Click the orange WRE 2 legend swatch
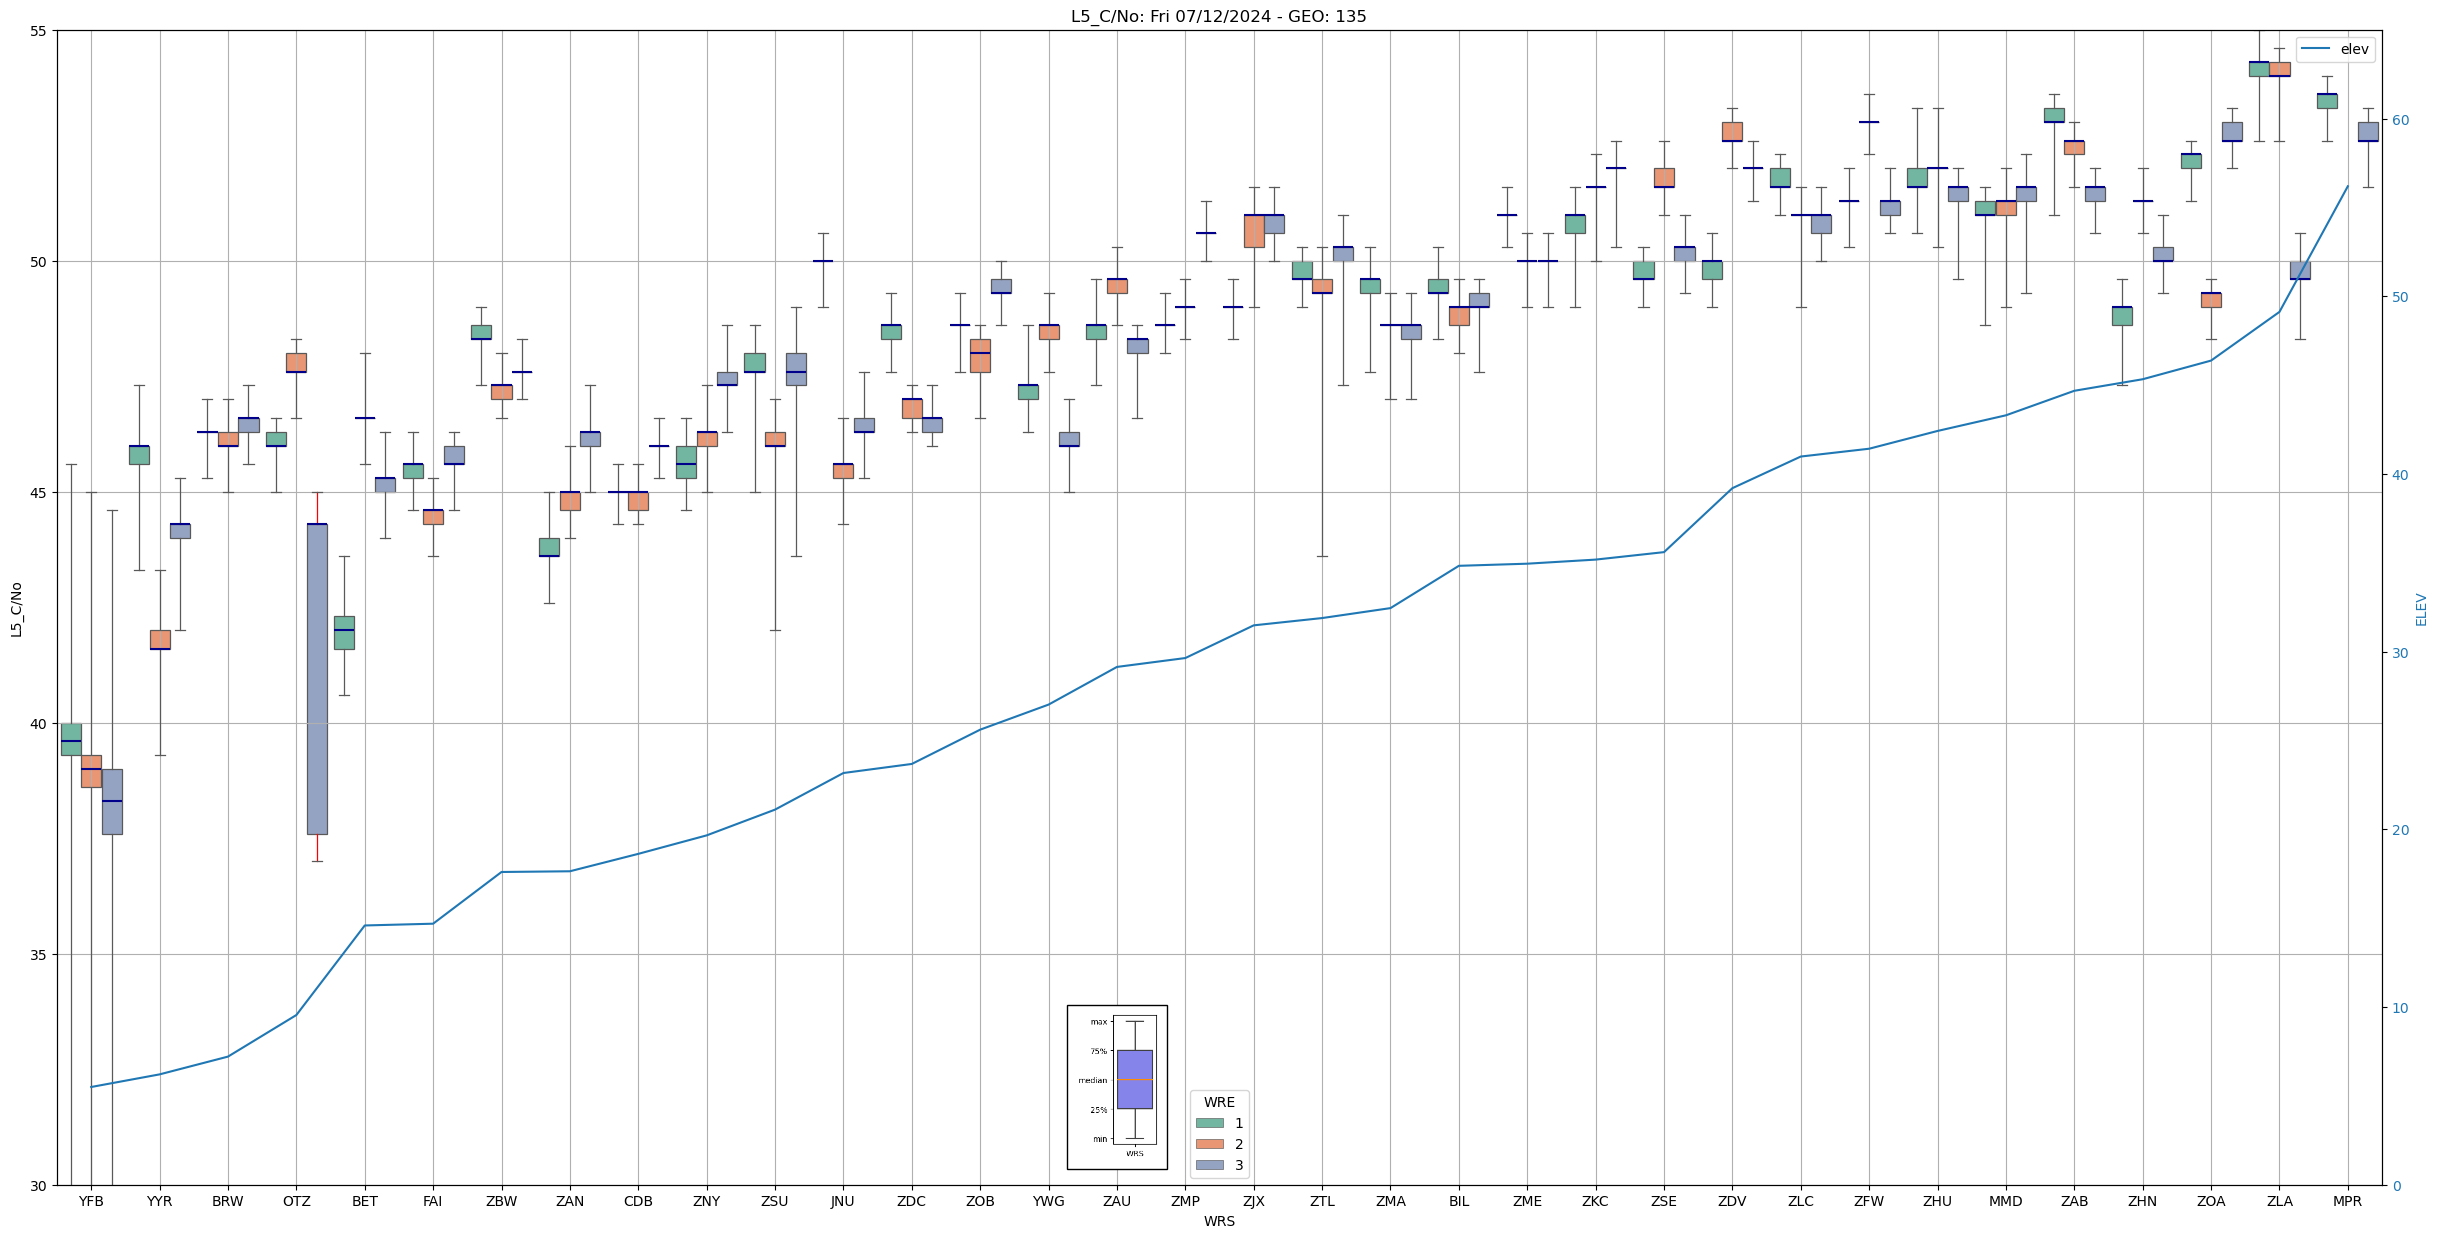This screenshot has width=2439, height=1238. point(1209,1144)
